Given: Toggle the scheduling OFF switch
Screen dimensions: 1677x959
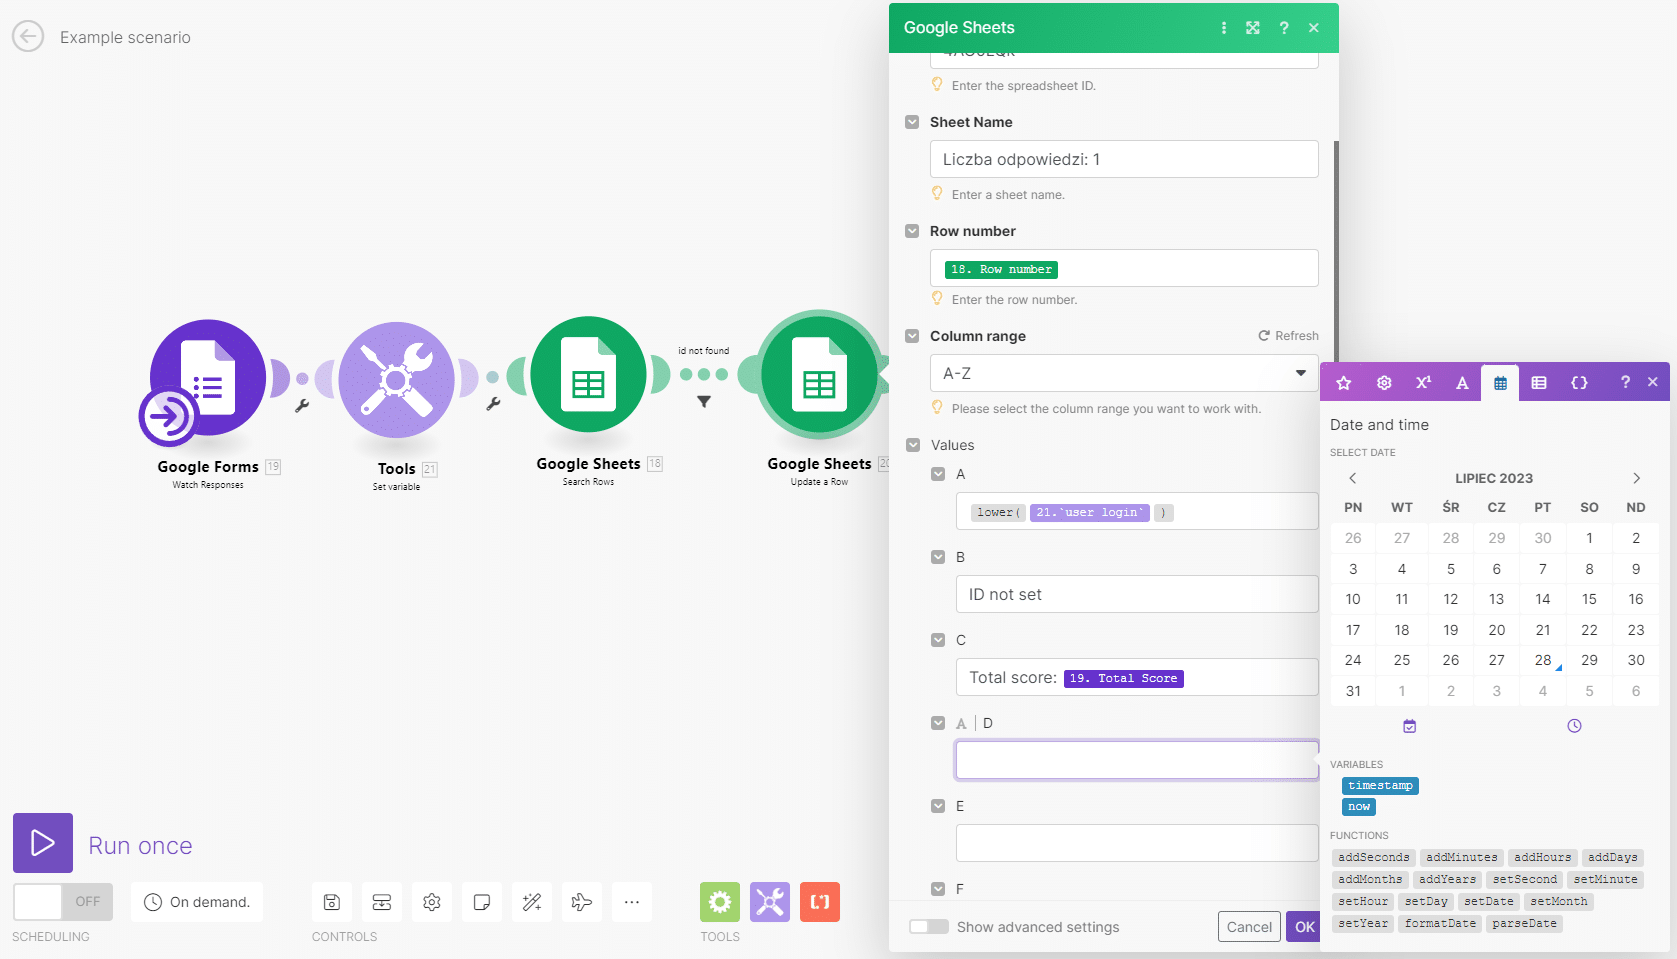Looking at the screenshot, I should (x=63, y=902).
